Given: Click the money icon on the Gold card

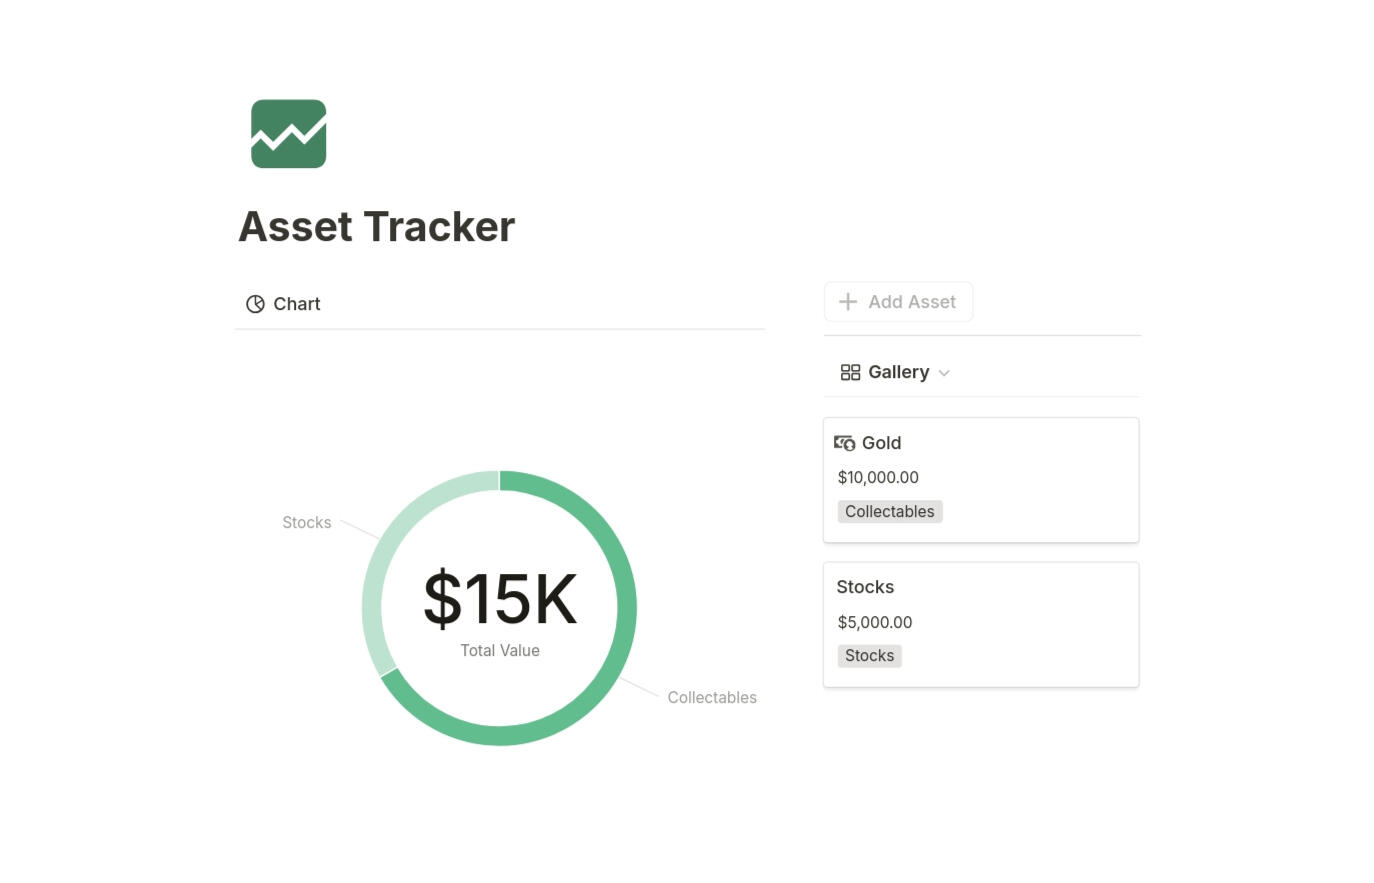Looking at the screenshot, I should [x=845, y=443].
